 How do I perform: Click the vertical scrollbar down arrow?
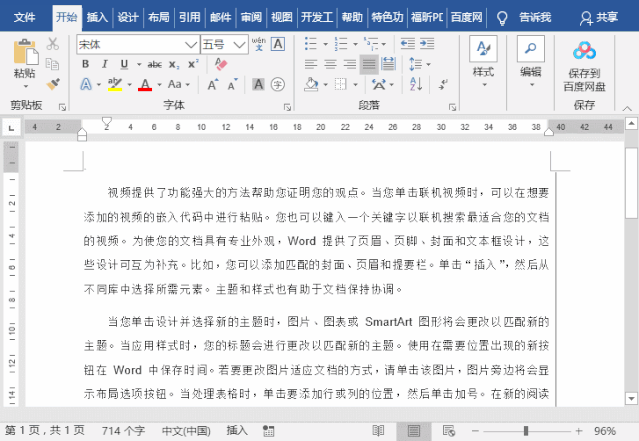[632, 399]
